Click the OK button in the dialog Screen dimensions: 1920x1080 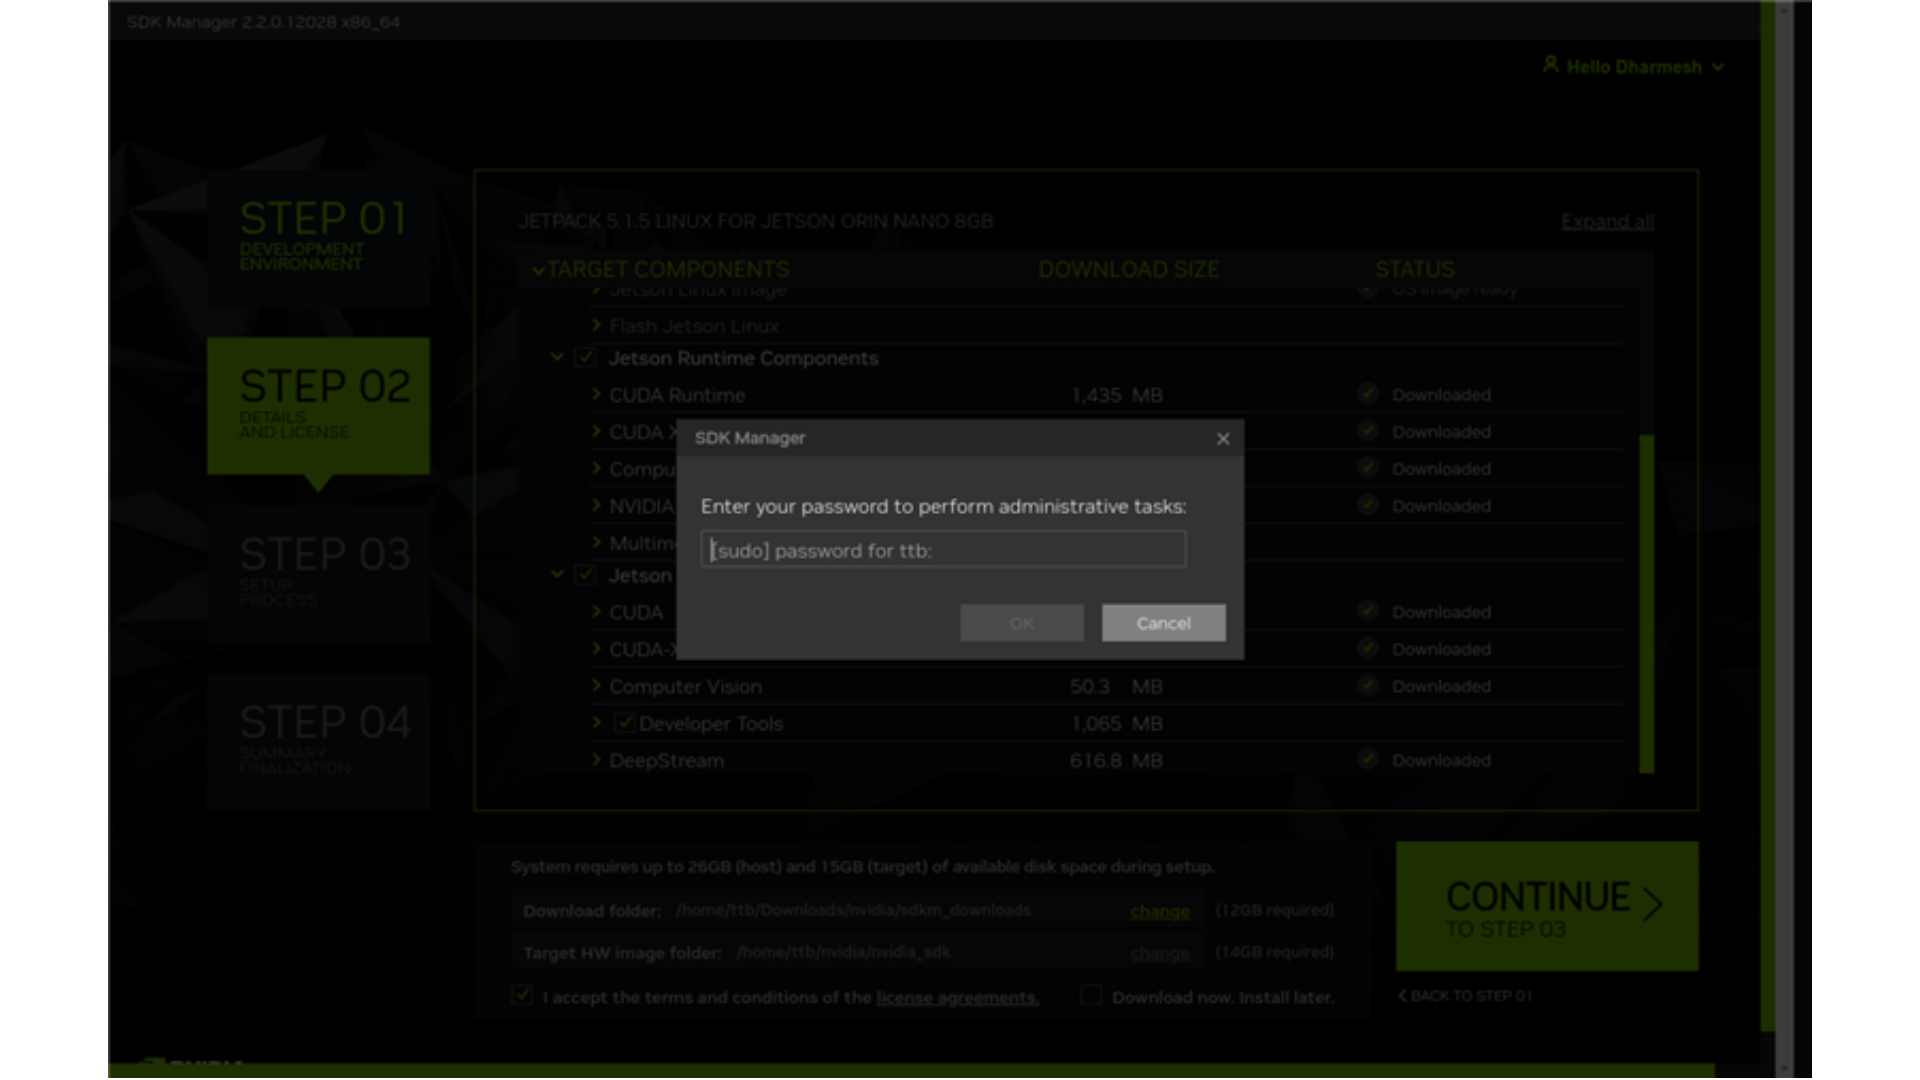(x=1021, y=623)
